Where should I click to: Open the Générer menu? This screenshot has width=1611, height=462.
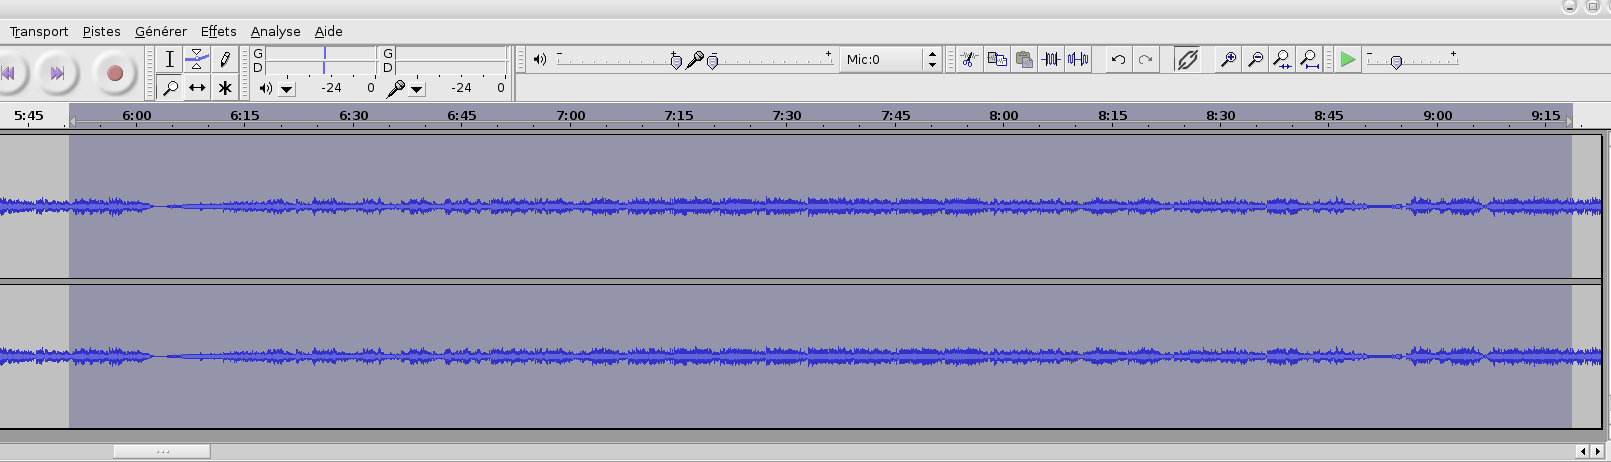point(160,31)
